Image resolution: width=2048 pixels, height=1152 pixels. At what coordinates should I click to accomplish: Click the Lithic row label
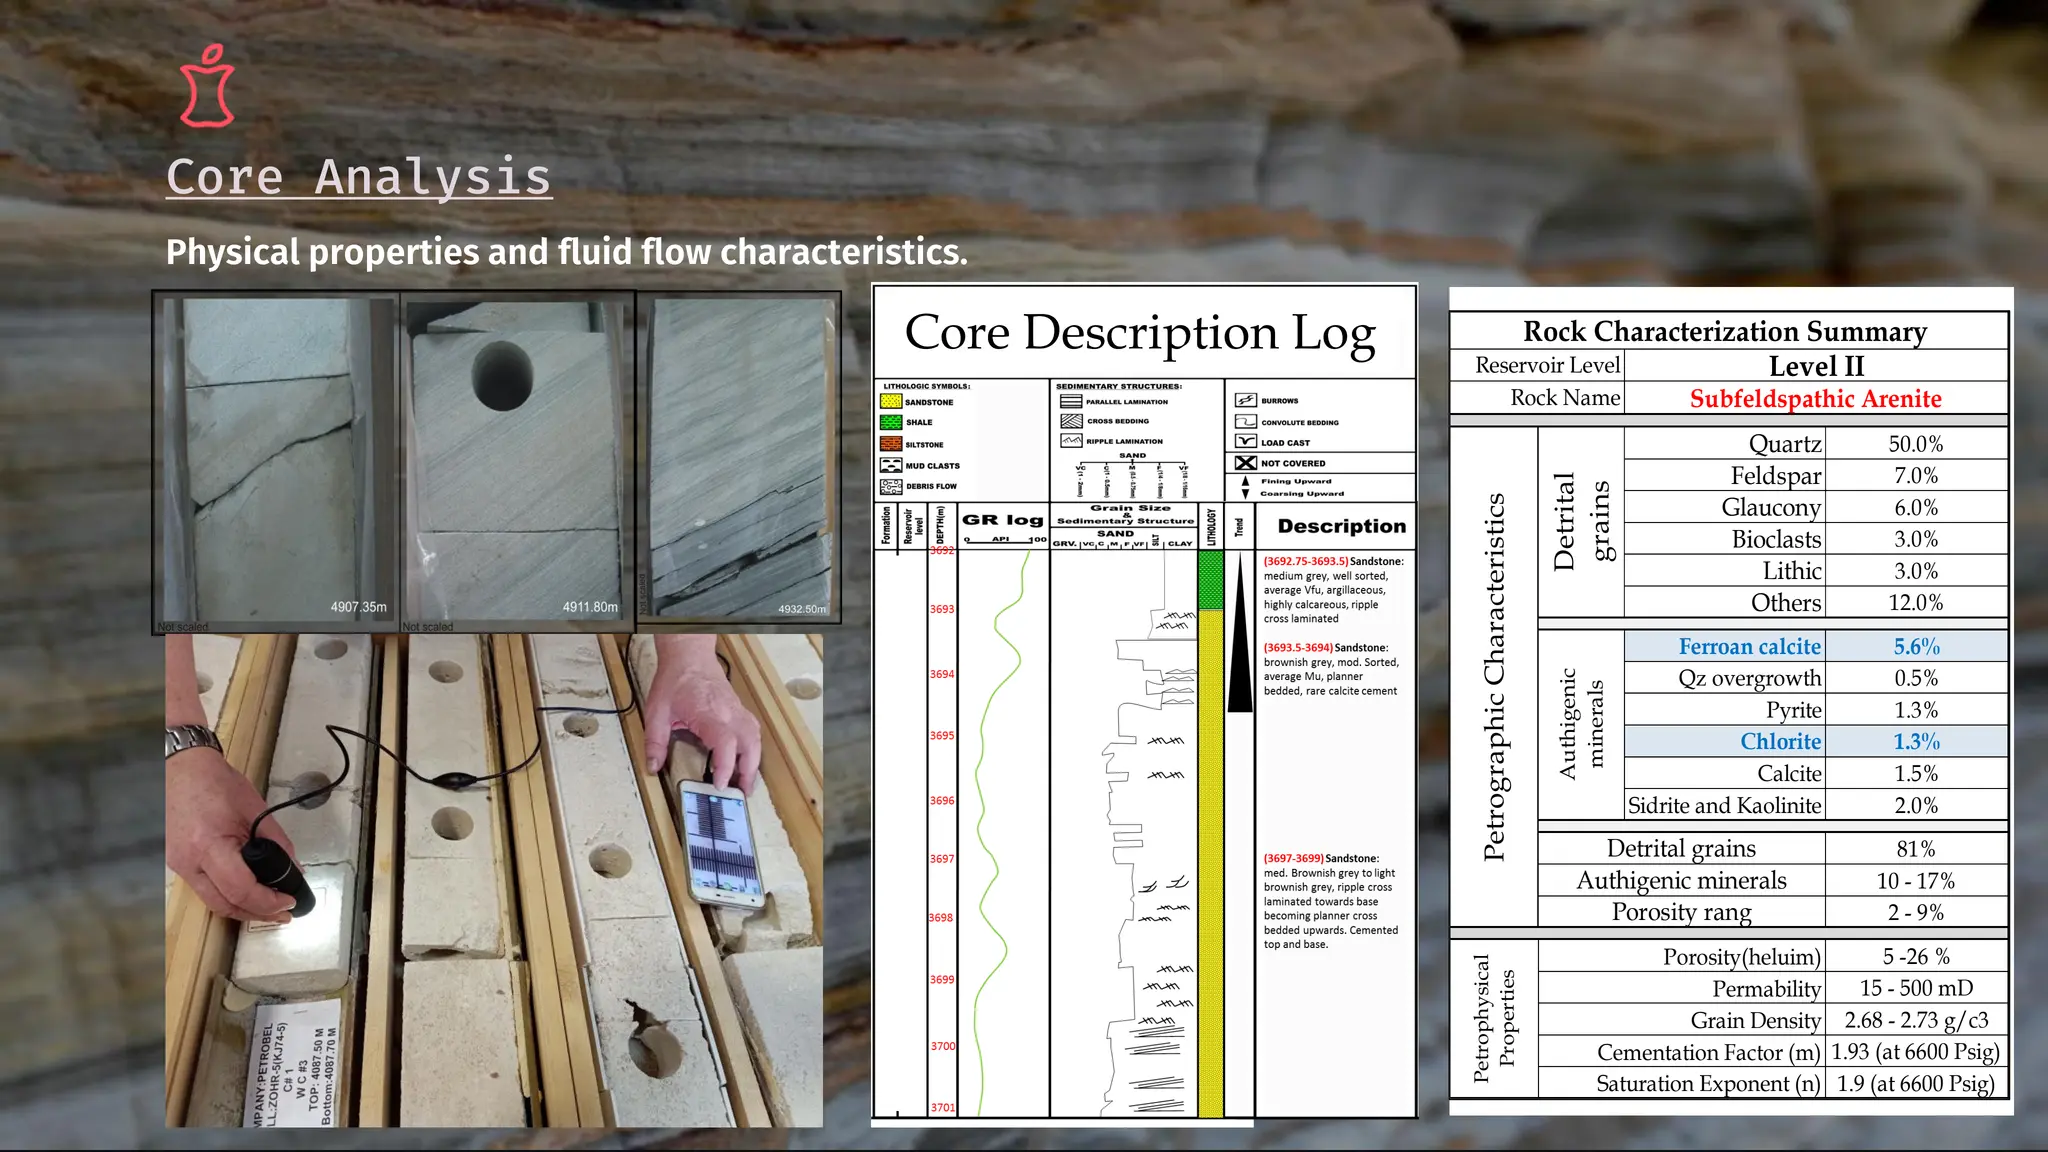[x=1791, y=571]
